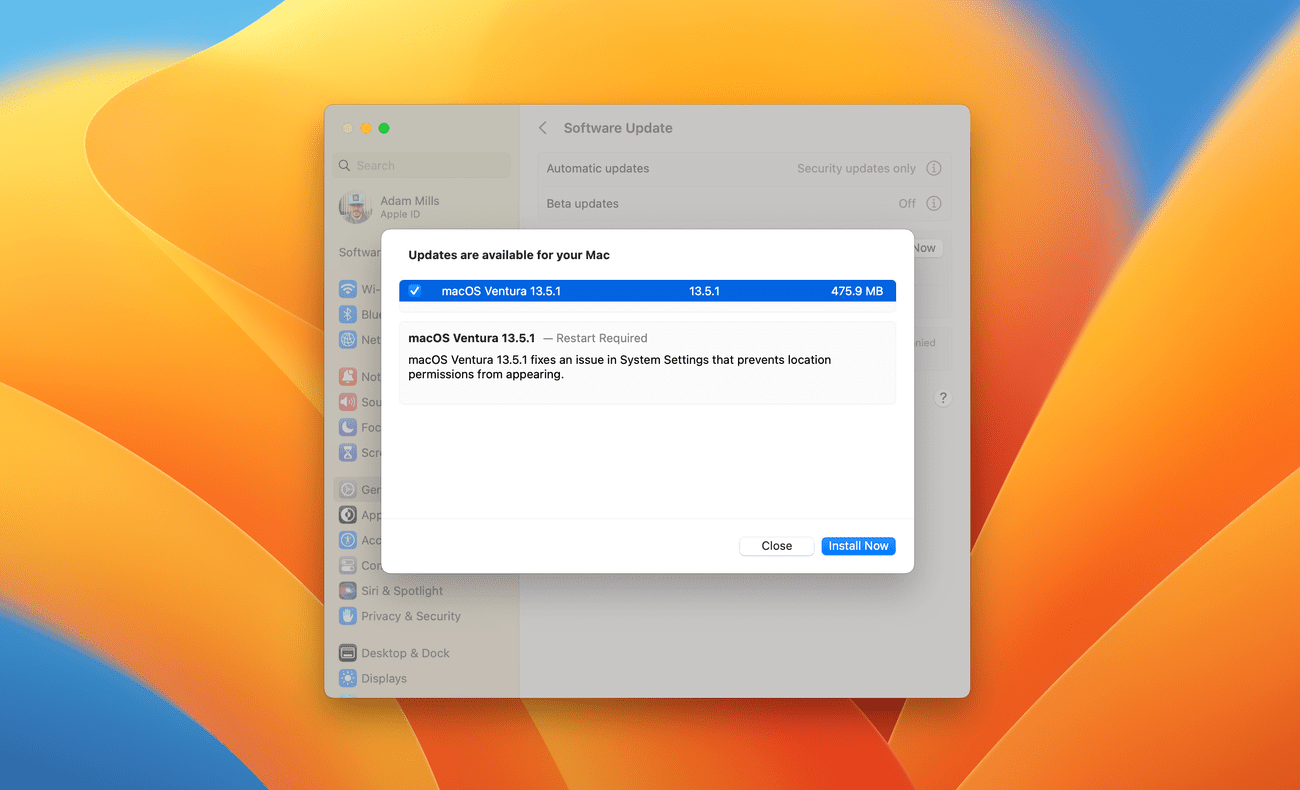Image resolution: width=1300 pixels, height=790 pixels.
Task: Click the back chevron from Software Update
Action: pos(541,128)
